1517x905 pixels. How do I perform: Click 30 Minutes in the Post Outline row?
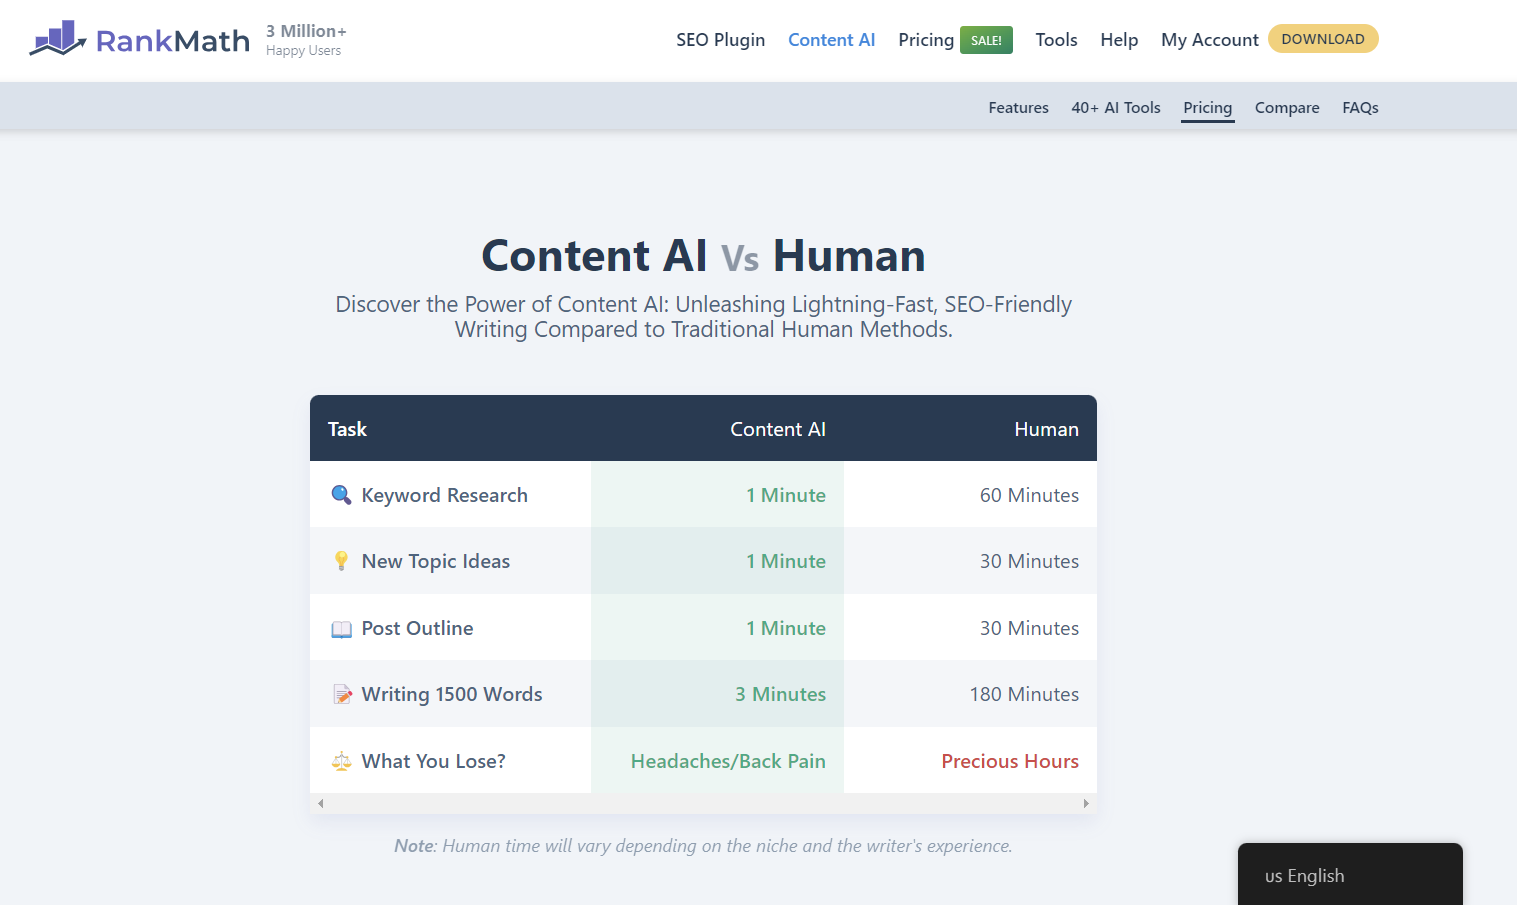tap(1029, 628)
